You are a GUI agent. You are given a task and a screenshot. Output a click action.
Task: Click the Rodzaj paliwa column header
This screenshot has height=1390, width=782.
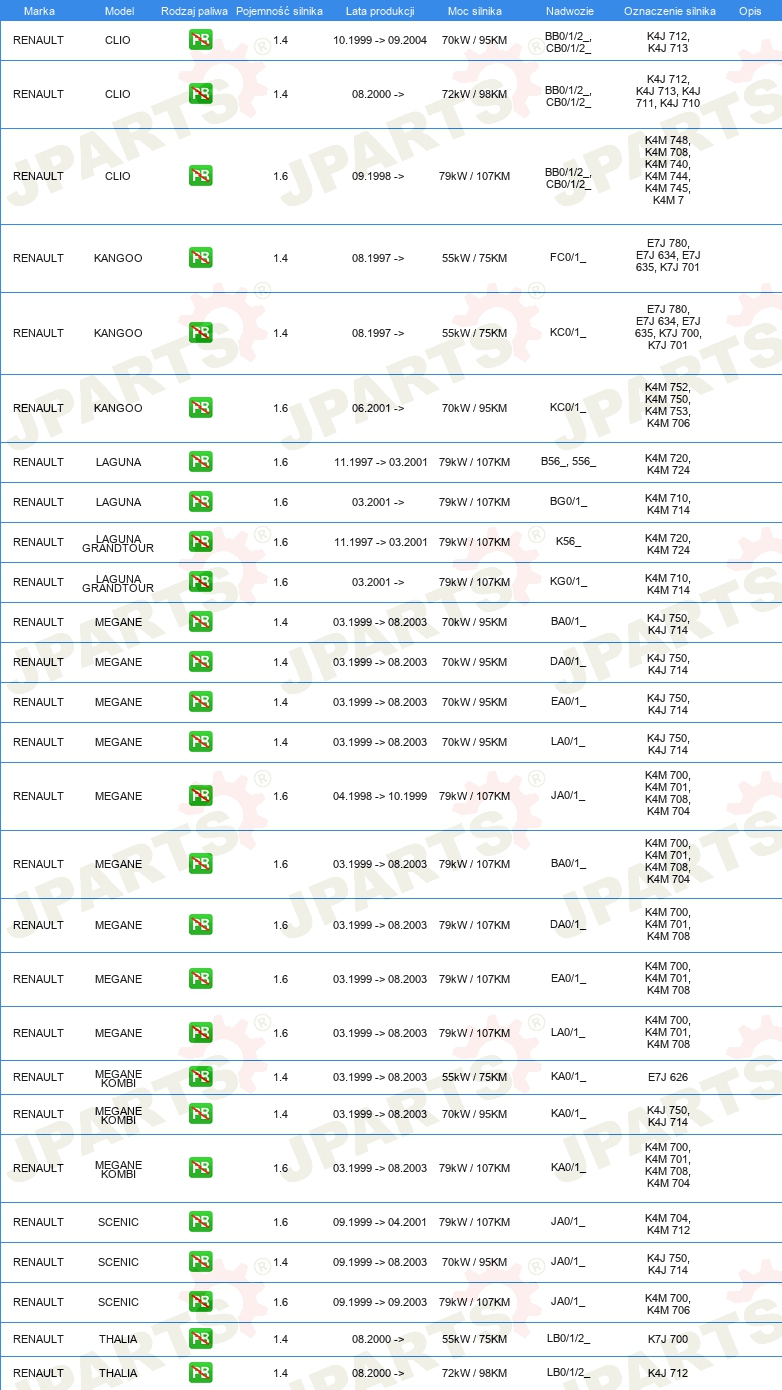click(194, 11)
